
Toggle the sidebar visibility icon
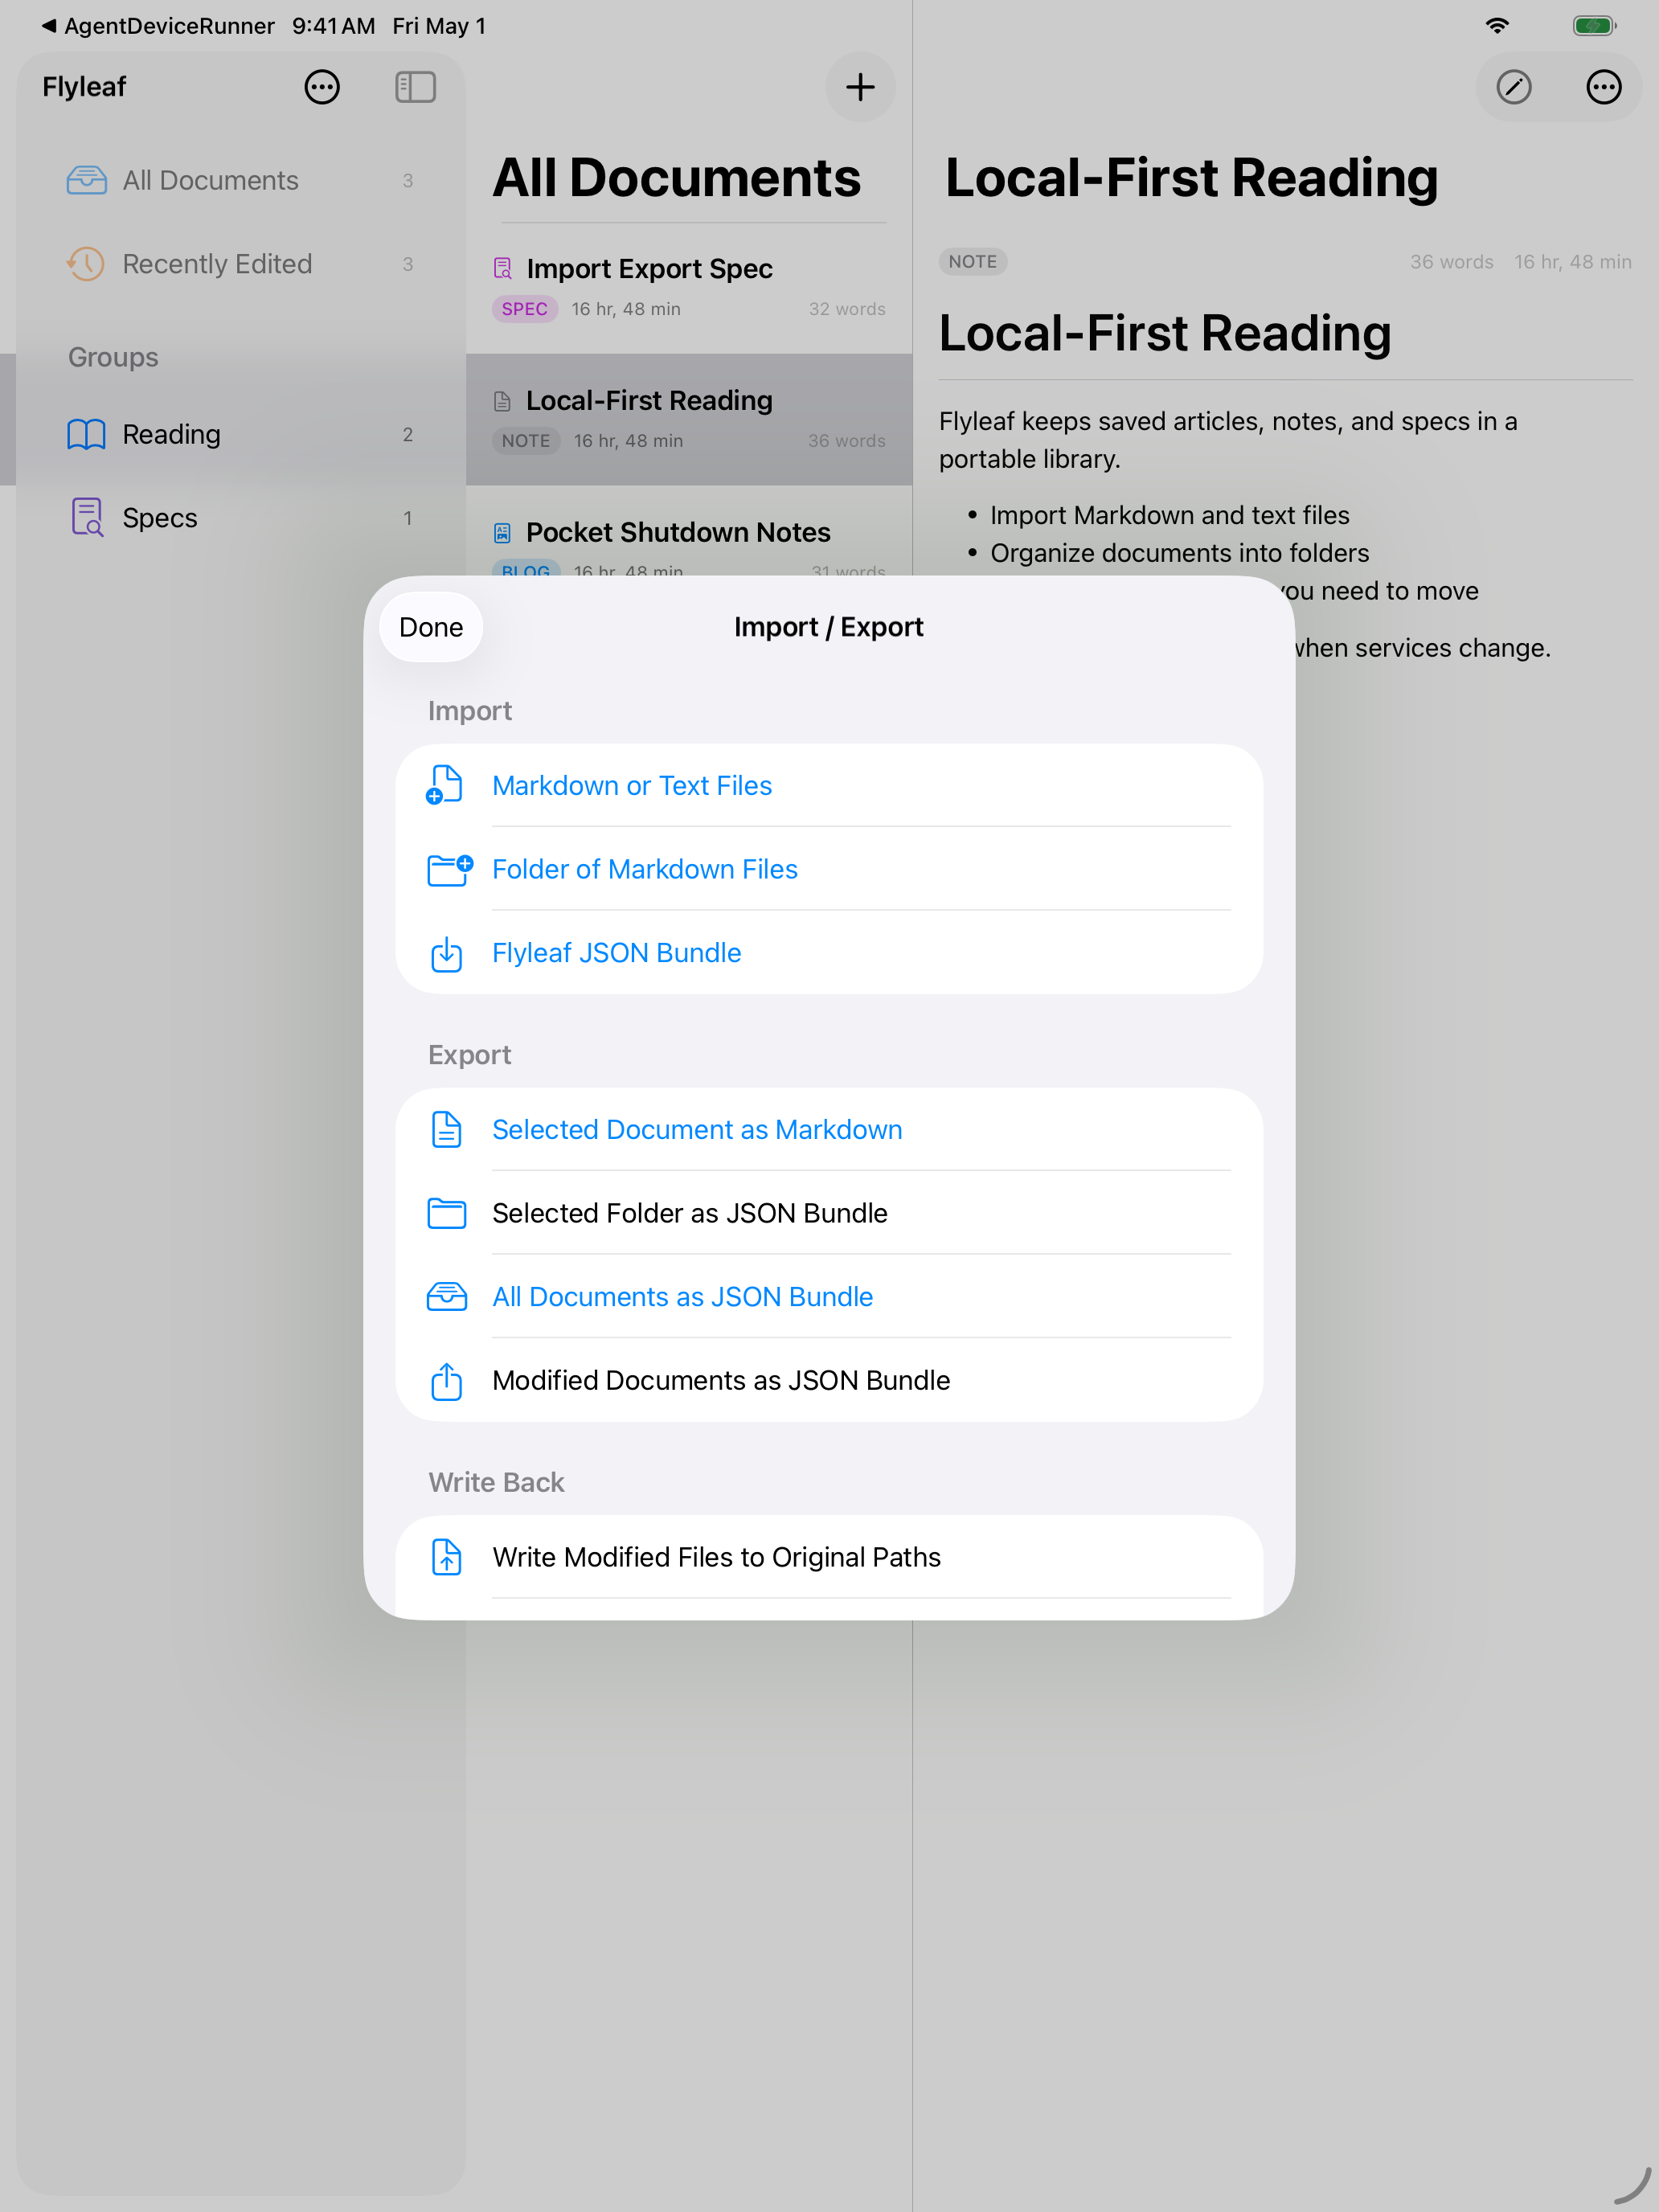tap(415, 87)
